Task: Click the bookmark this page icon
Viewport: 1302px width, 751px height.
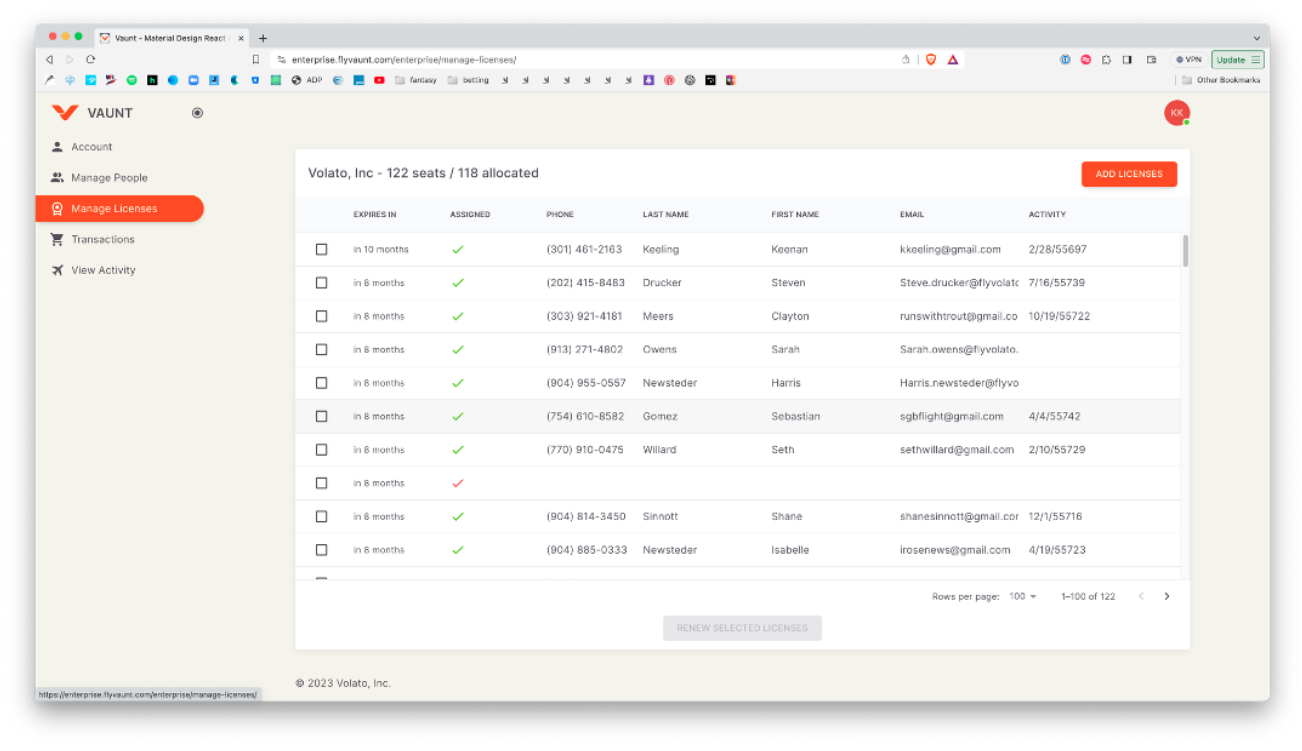Action: pos(256,60)
